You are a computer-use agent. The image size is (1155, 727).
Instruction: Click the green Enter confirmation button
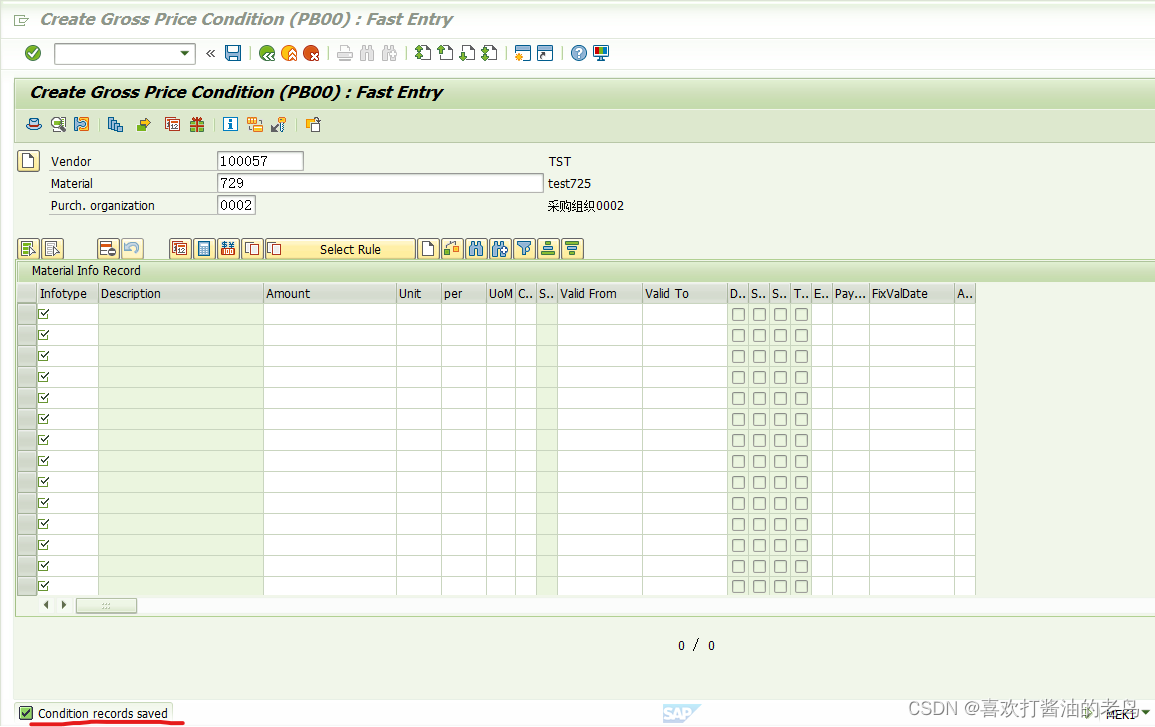tap(31, 53)
